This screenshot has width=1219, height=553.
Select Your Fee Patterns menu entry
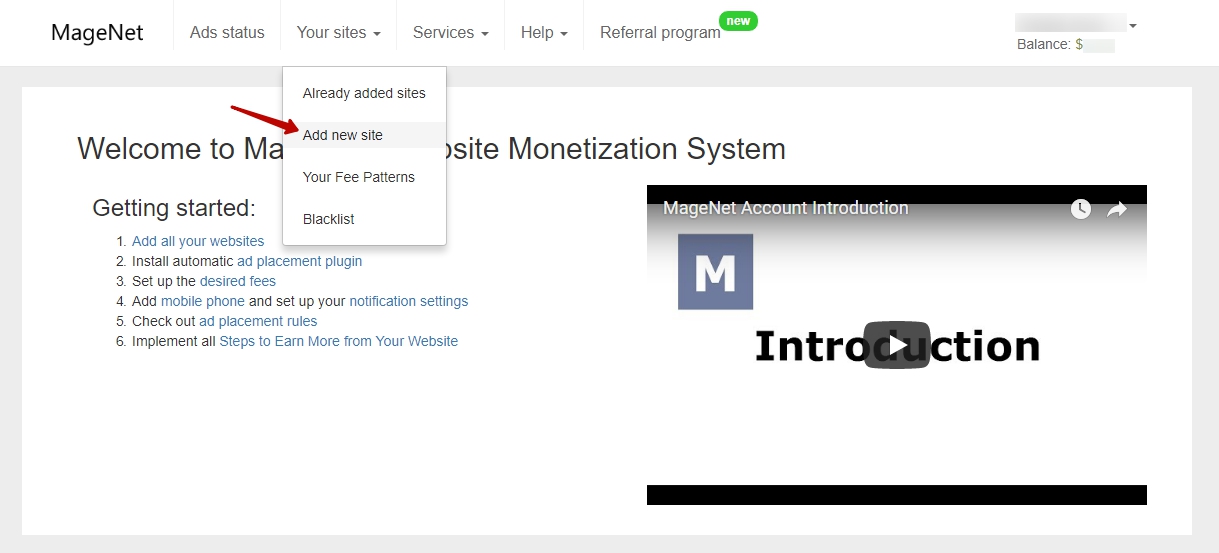coord(364,177)
